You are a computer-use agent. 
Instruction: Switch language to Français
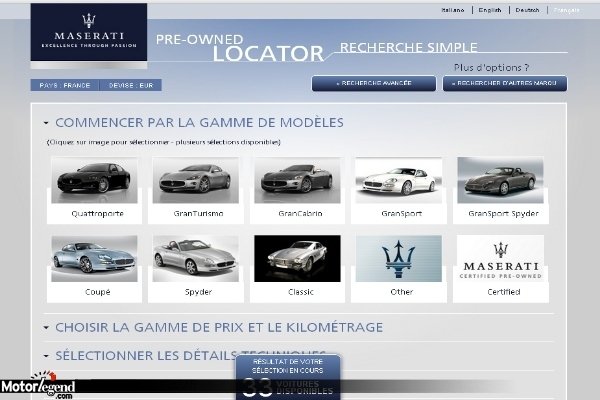tap(566, 10)
